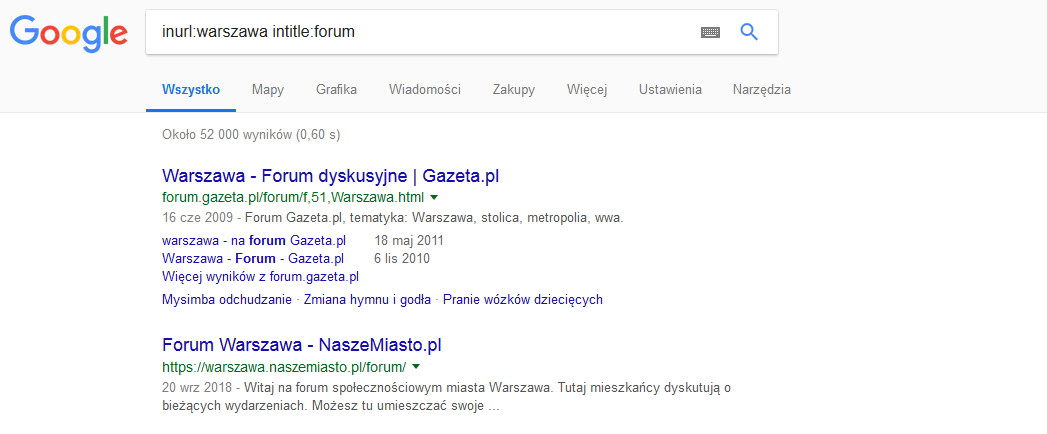The height and width of the screenshot is (434, 1047).
Task: Open Forum Warszawa - NaszeMiasto.pl result
Action: point(302,345)
